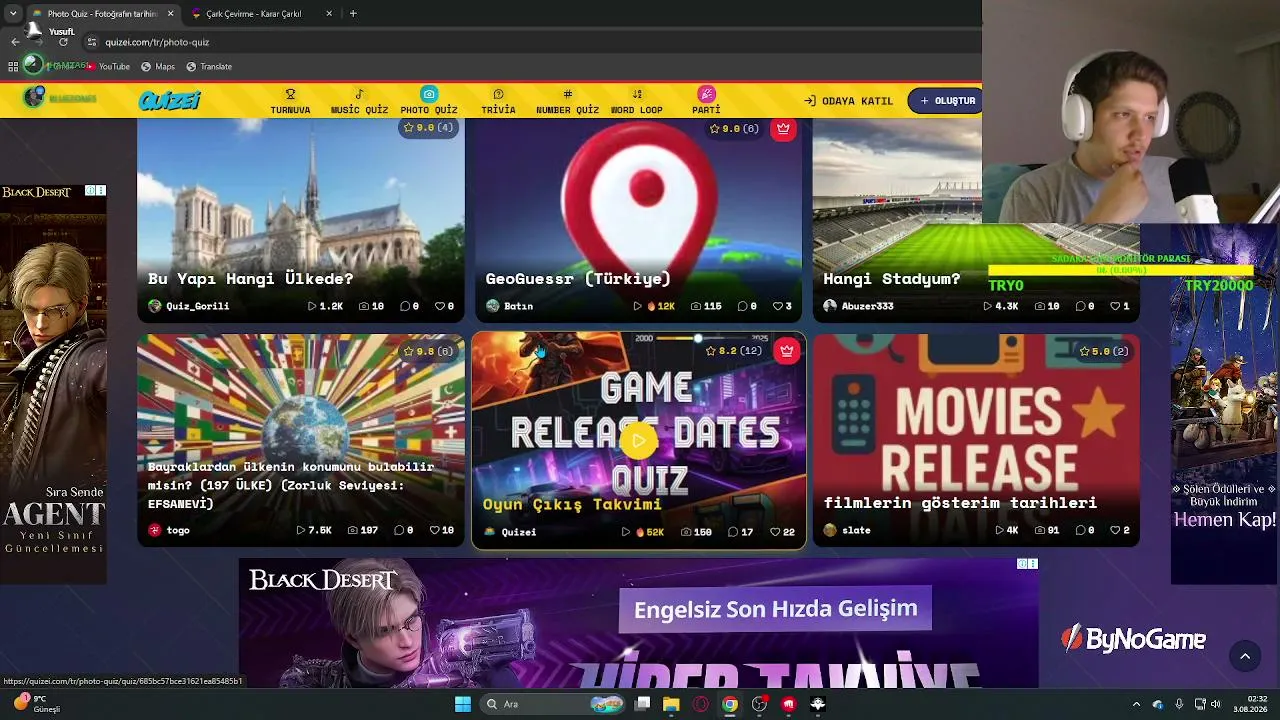Like the filmlerin gösterim tarihleri quiz
Viewport: 1280px width, 720px height.
pos(1114,530)
